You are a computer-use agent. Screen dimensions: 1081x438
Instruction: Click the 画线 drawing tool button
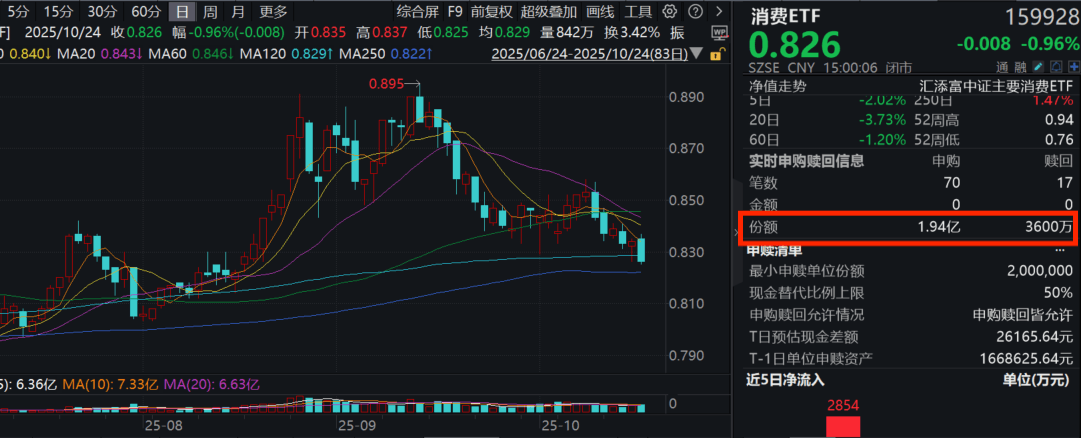click(x=600, y=12)
